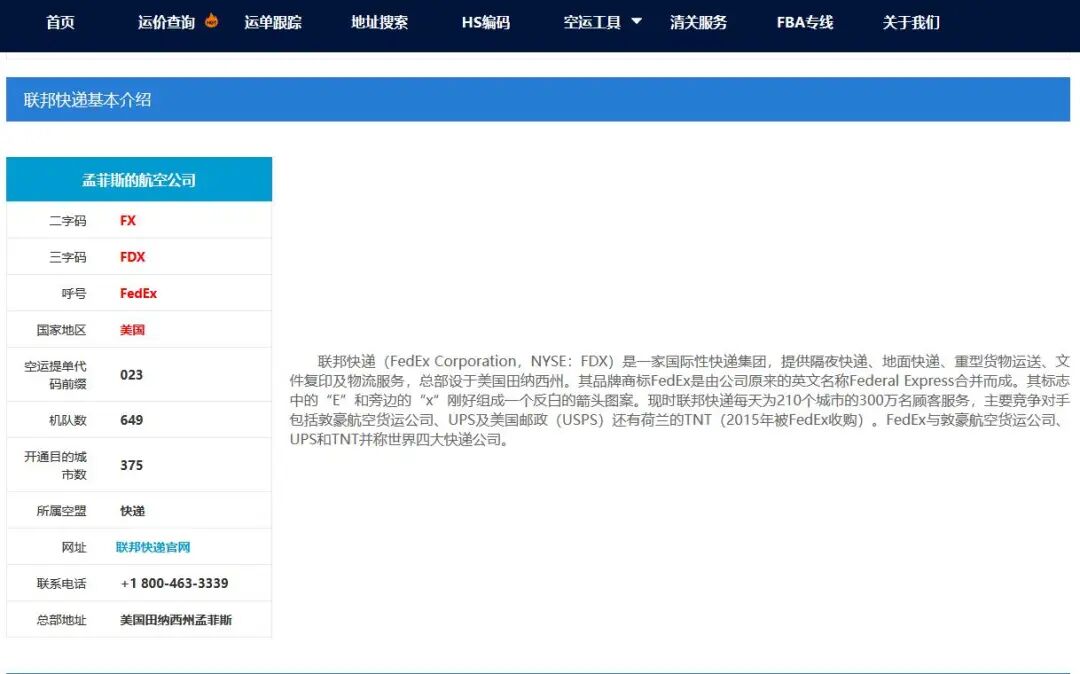
Task: Click the 国家地区 row label
Action: pos(61,330)
